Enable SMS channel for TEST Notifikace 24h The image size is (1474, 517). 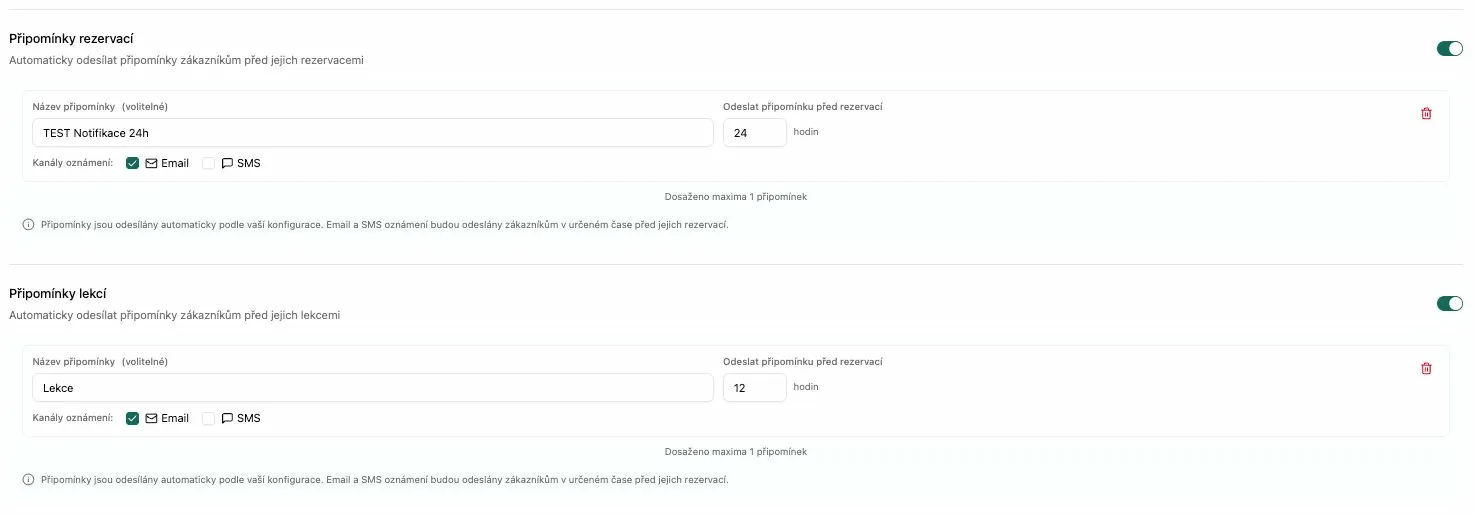[208, 163]
